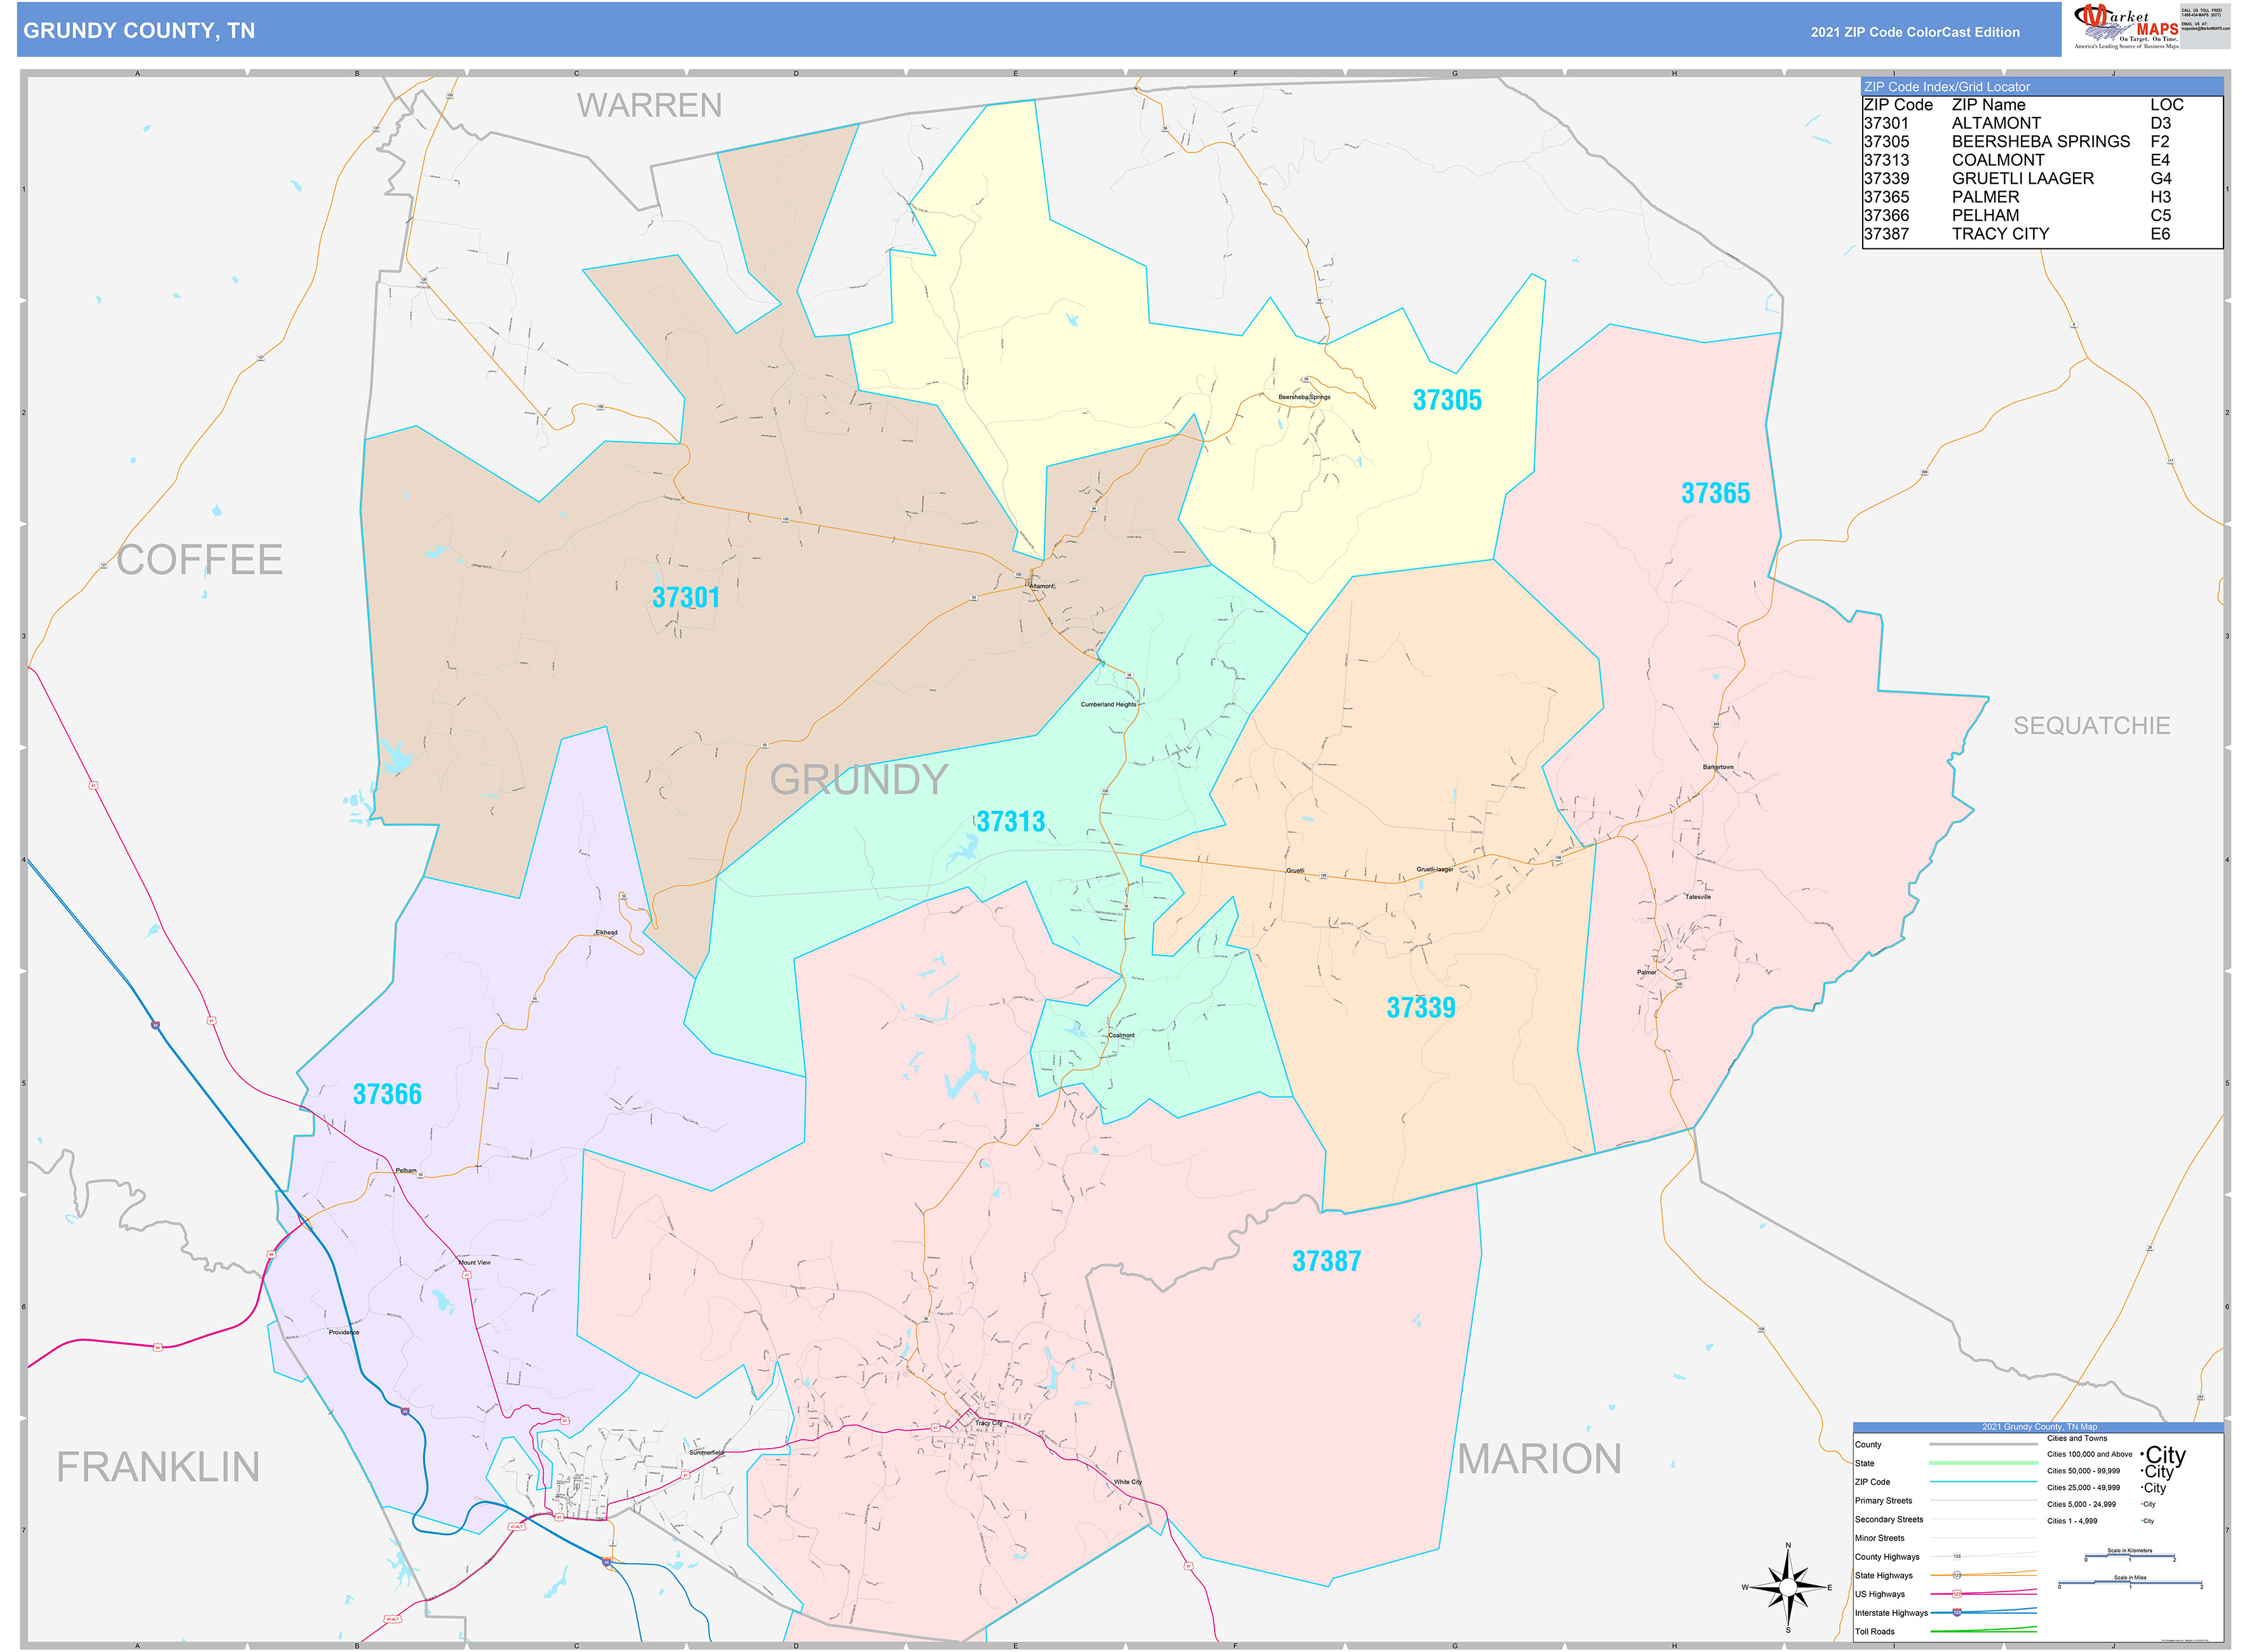Select the 37301 ZIP label on map
This screenshot has width=2242, height=1652.
click(686, 598)
